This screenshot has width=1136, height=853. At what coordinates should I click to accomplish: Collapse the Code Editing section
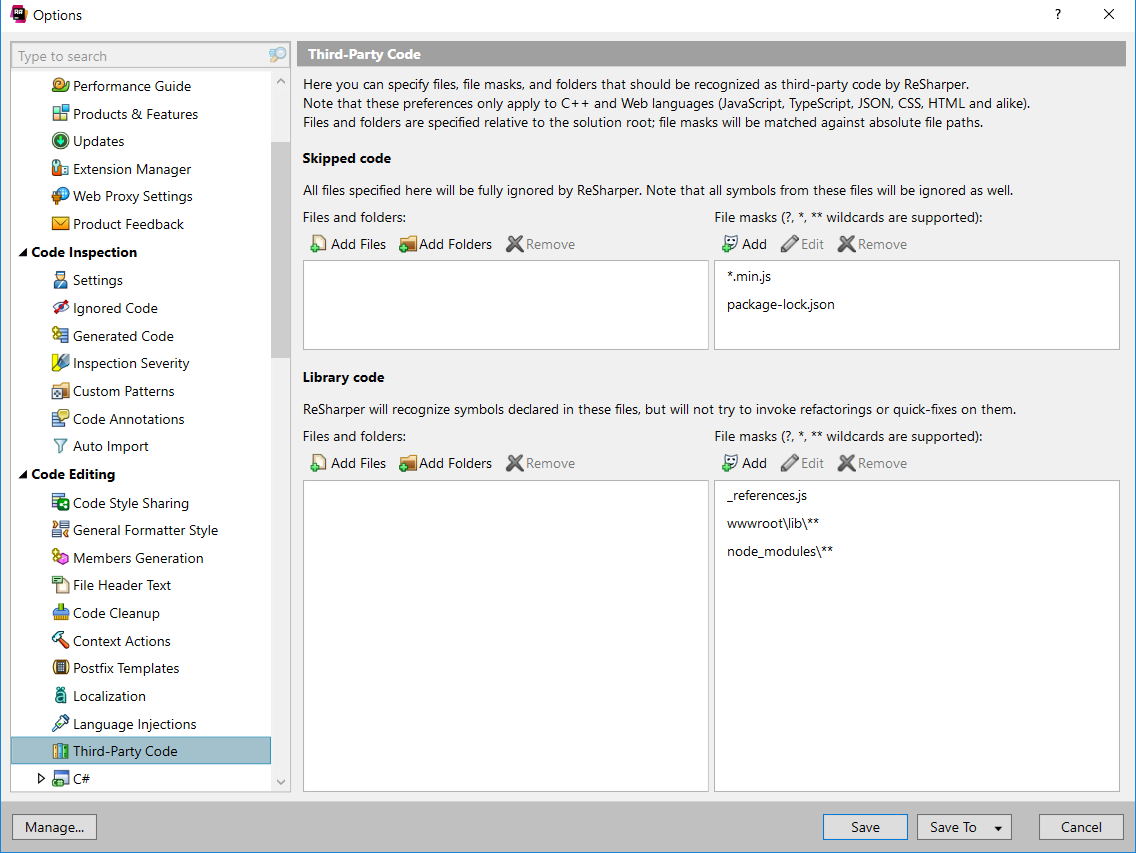[x=23, y=474]
